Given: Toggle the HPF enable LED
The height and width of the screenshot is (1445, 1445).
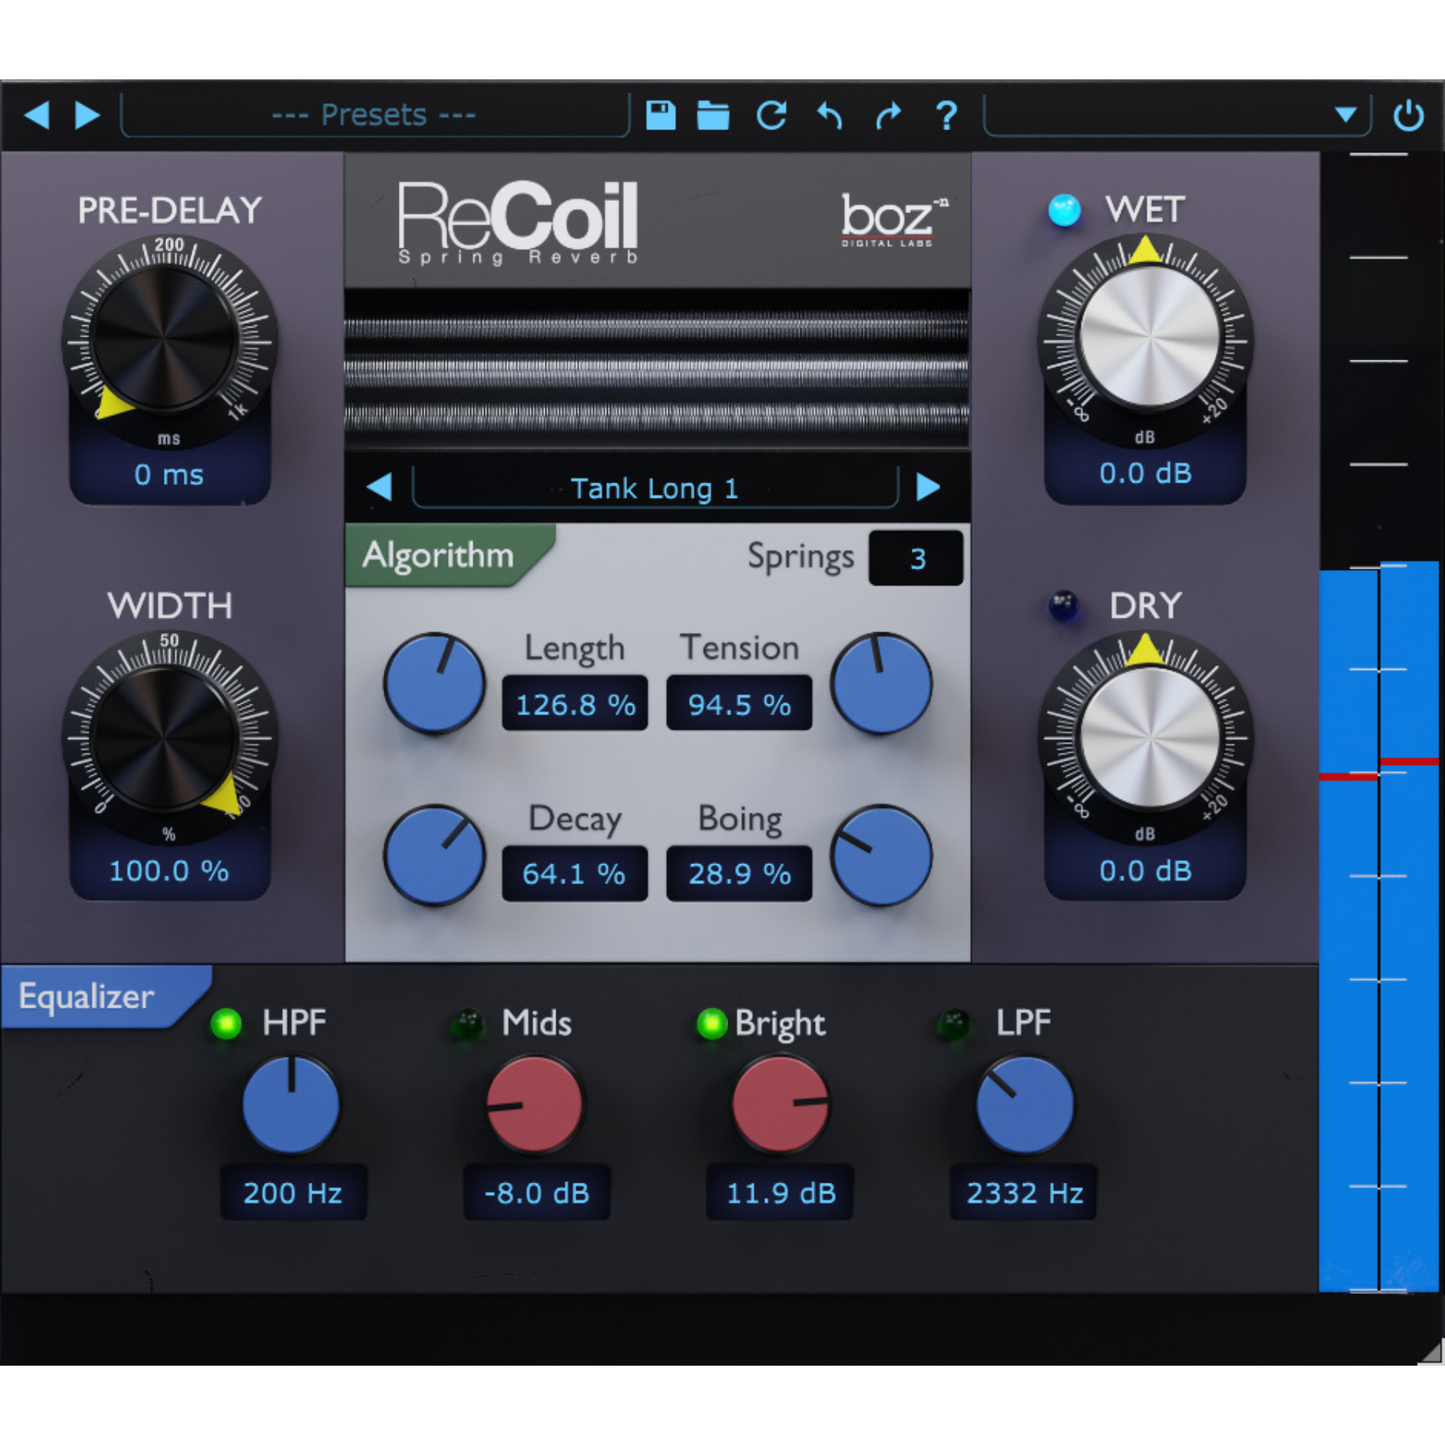Looking at the screenshot, I should click(x=226, y=1024).
